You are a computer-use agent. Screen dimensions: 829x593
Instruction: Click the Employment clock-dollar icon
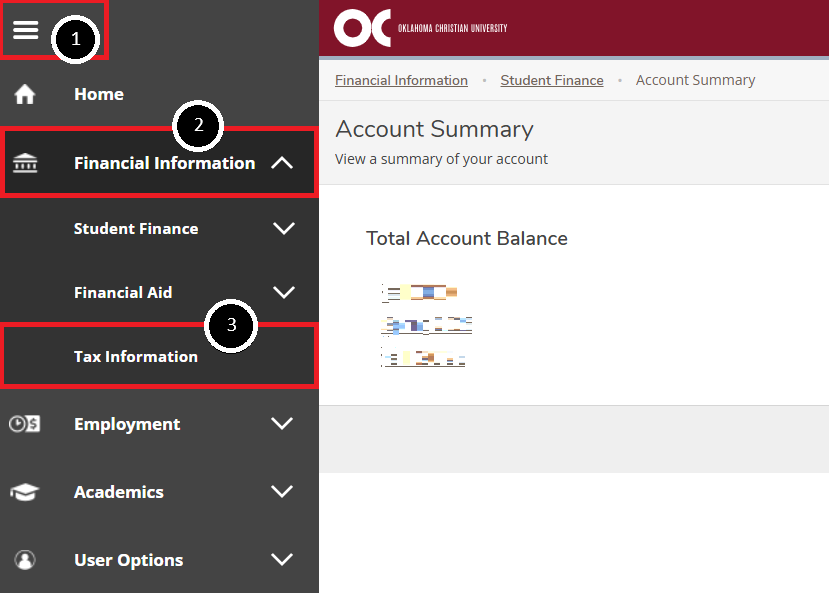pyautogui.click(x=24, y=424)
